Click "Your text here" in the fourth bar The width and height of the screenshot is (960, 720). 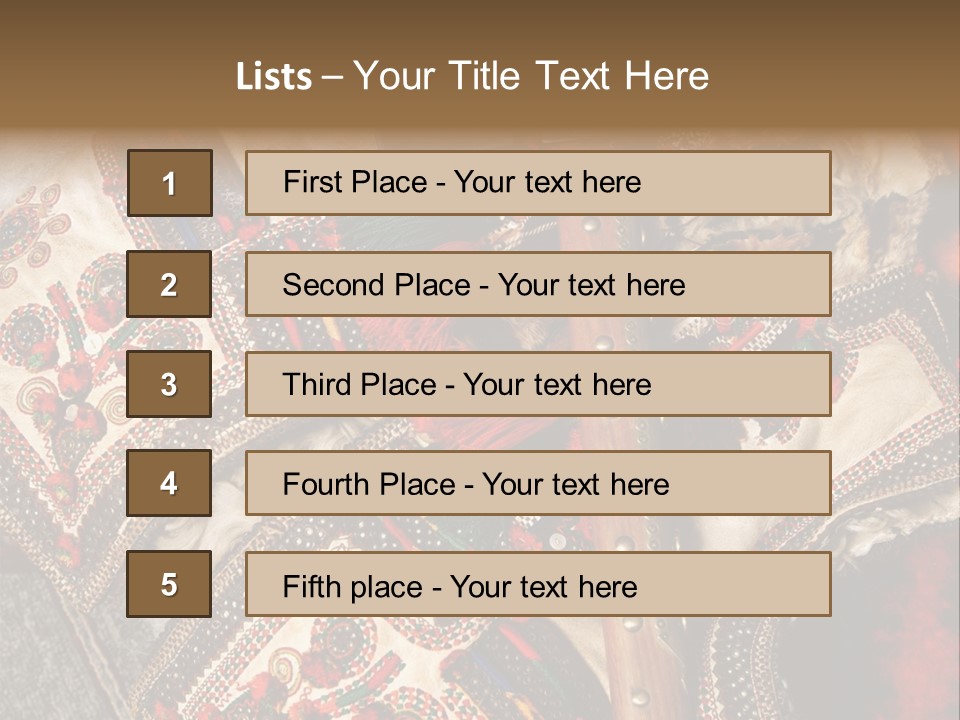tap(575, 485)
